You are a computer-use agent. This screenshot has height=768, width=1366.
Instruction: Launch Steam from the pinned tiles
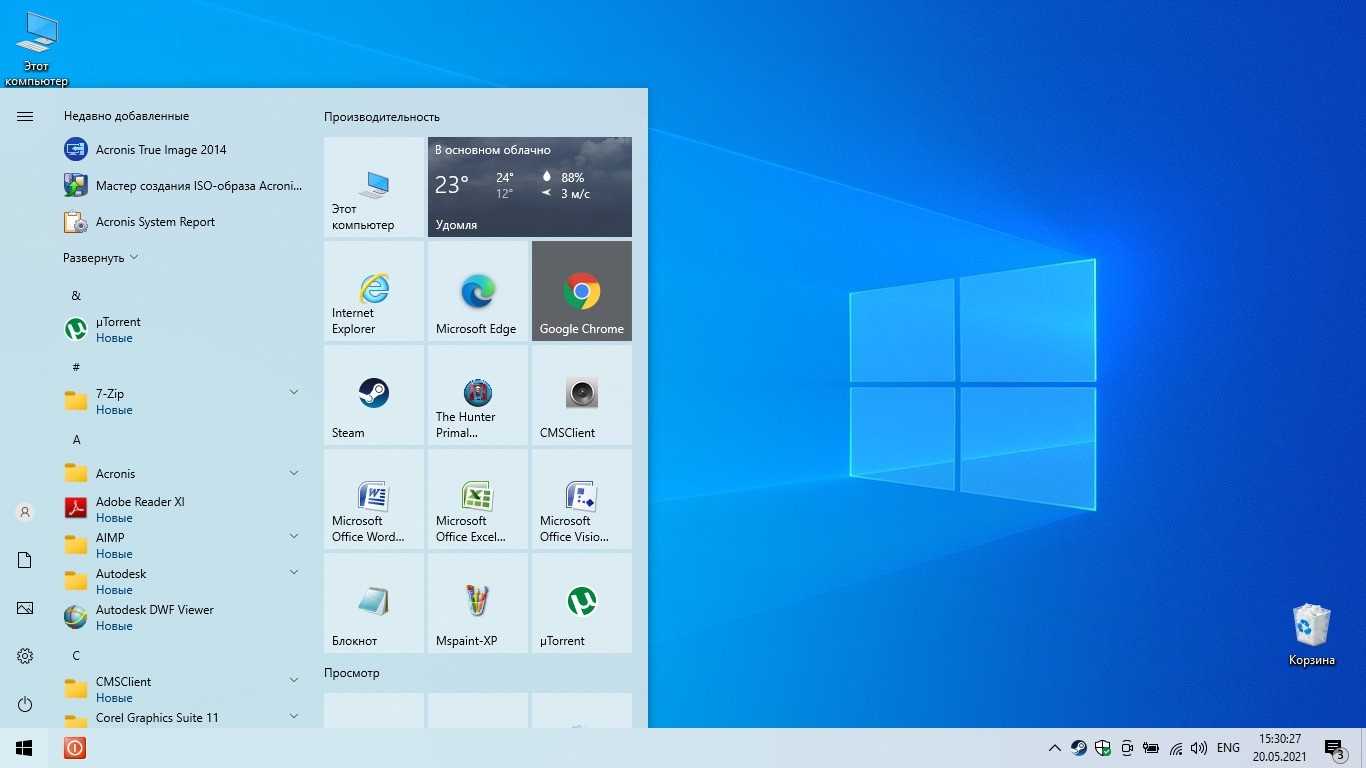point(374,395)
